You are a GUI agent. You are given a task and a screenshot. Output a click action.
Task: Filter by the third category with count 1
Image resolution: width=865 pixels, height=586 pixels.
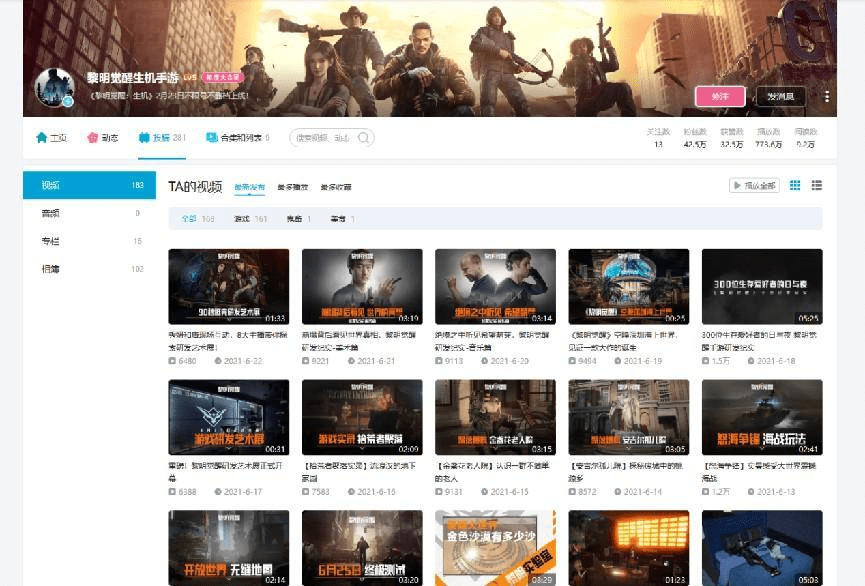pyautogui.click(x=298, y=219)
